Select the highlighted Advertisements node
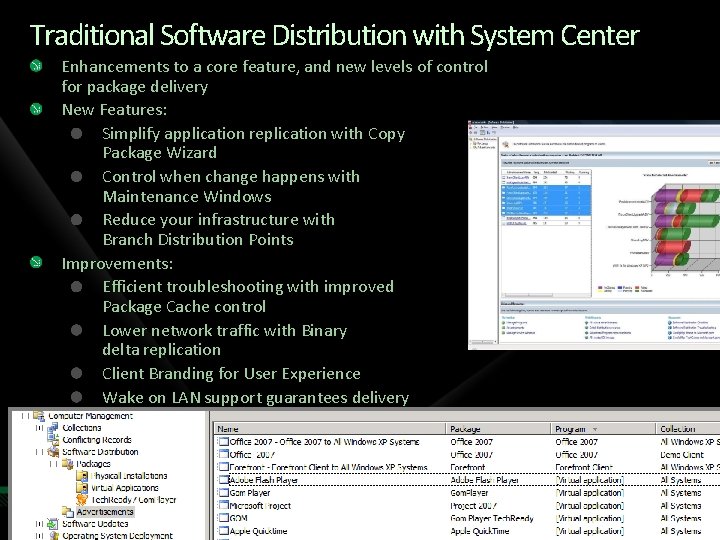Image resolution: width=720 pixels, height=540 pixels. (105, 512)
